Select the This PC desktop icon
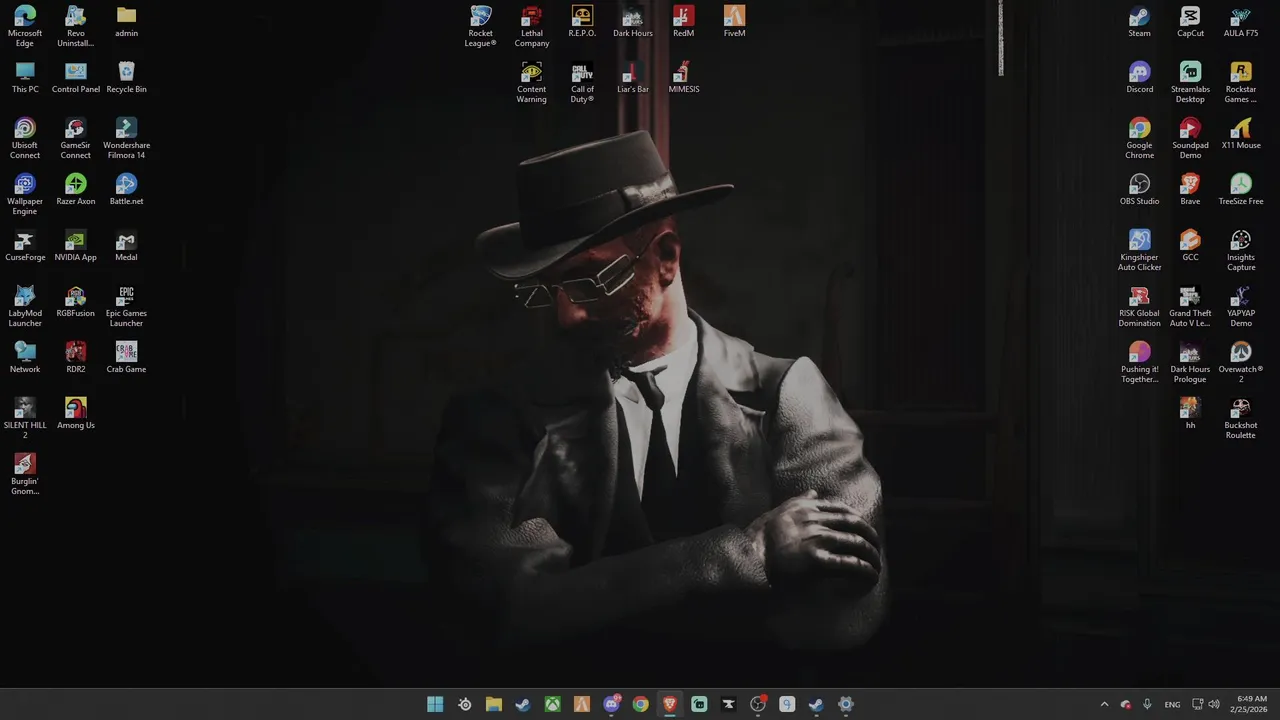 click(x=25, y=77)
